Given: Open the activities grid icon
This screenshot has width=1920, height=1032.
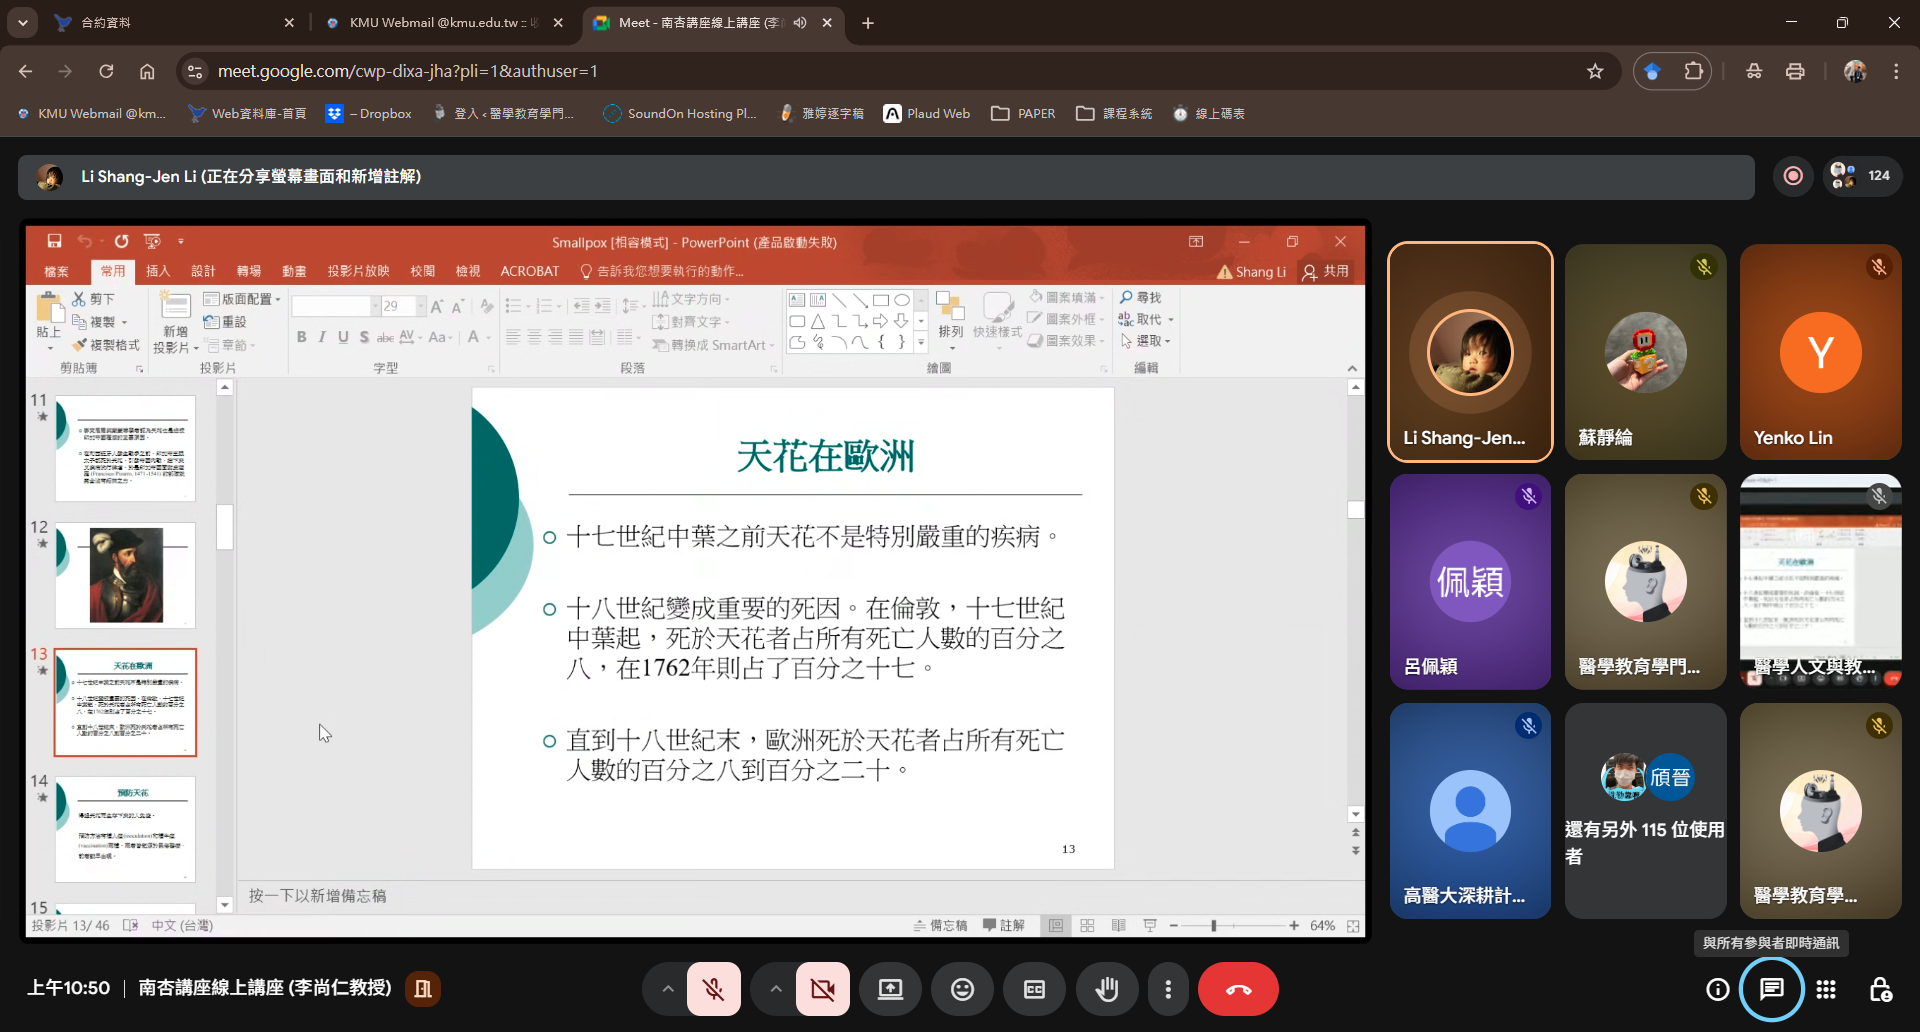Looking at the screenshot, I should pos(1826,989).
